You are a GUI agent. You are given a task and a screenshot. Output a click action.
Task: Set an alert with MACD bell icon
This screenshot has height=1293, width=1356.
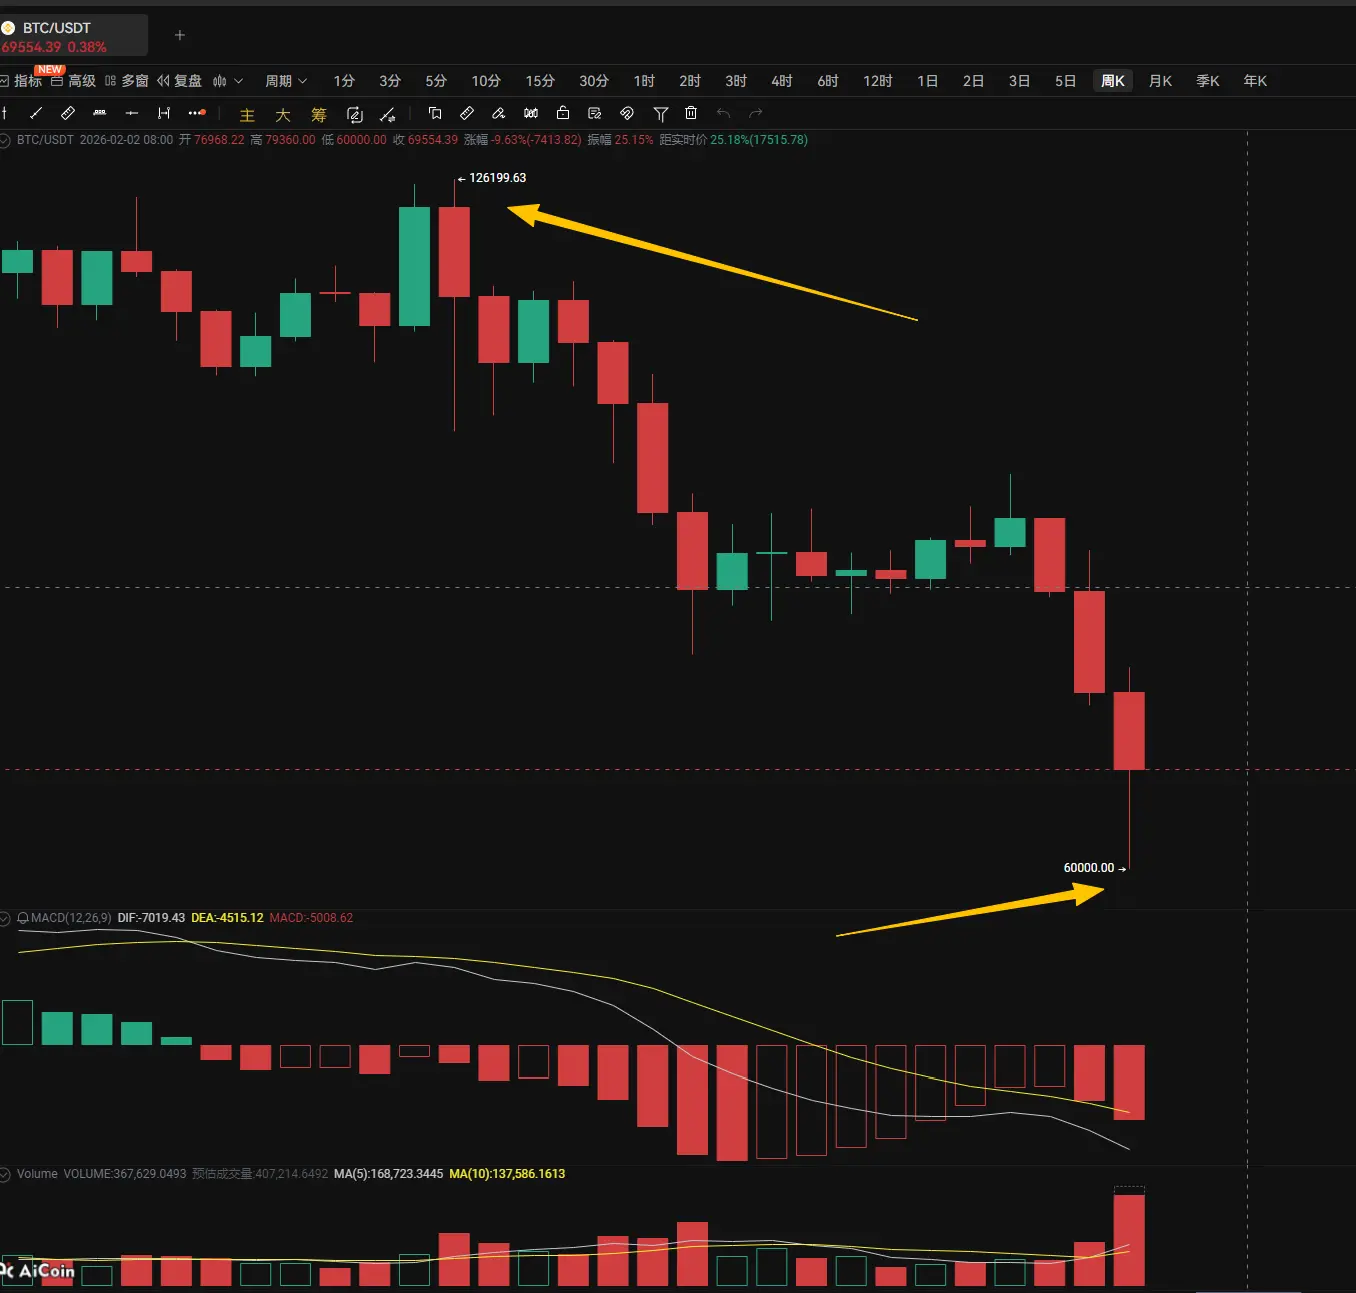tap(23, 918)
